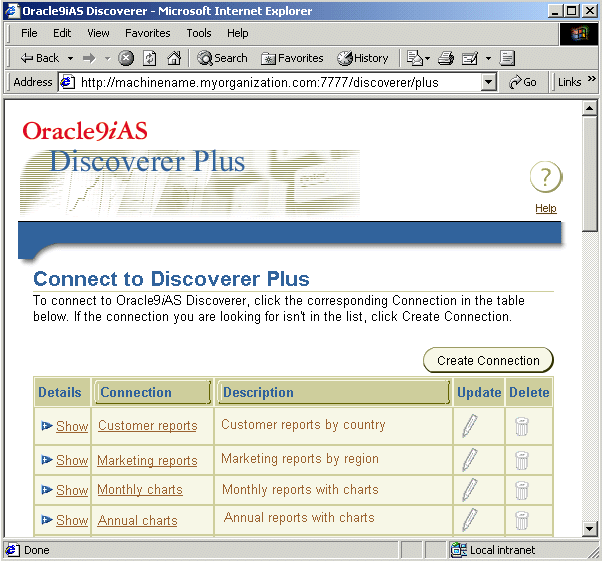
Task: Click the Local intranet zone icon
Action: coord(458,550)
